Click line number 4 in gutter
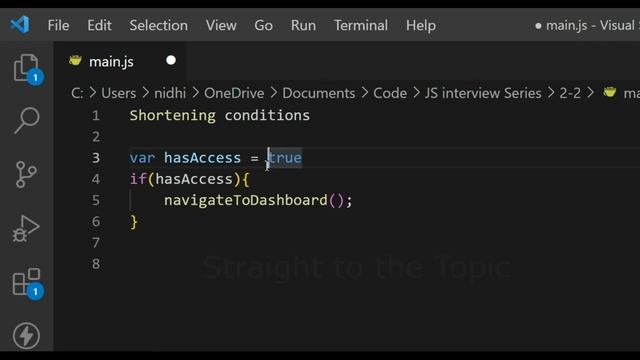 (x=96, y=179)
